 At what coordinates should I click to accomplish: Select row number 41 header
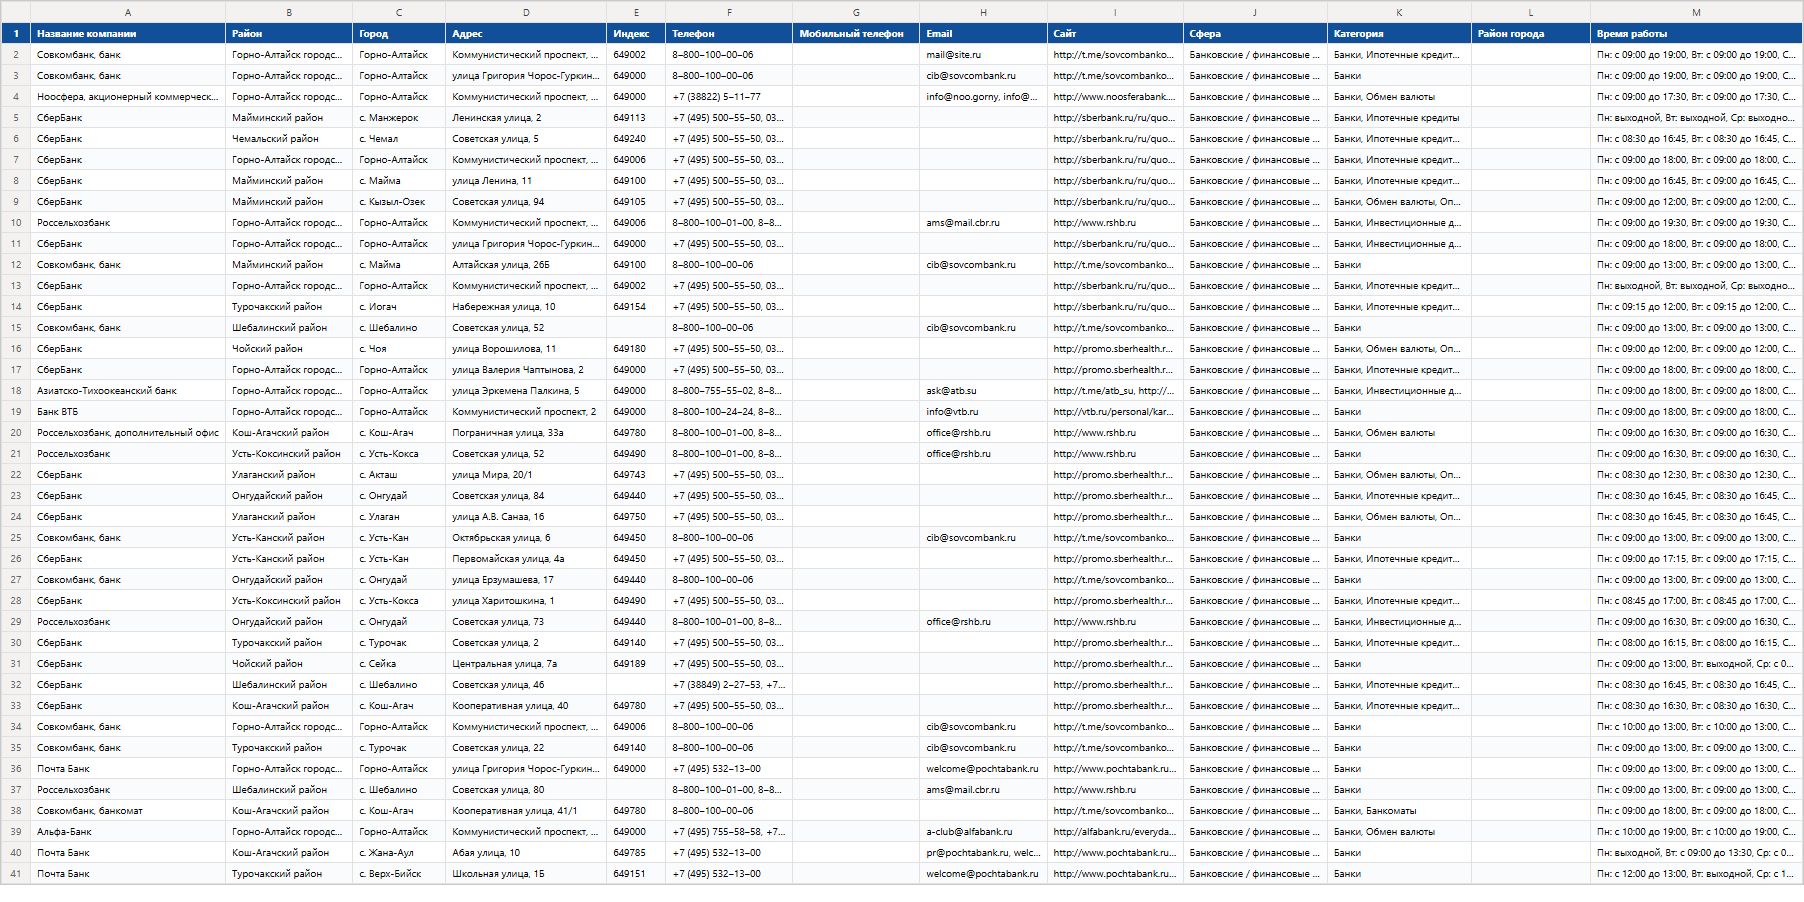[x=16, y=874]
